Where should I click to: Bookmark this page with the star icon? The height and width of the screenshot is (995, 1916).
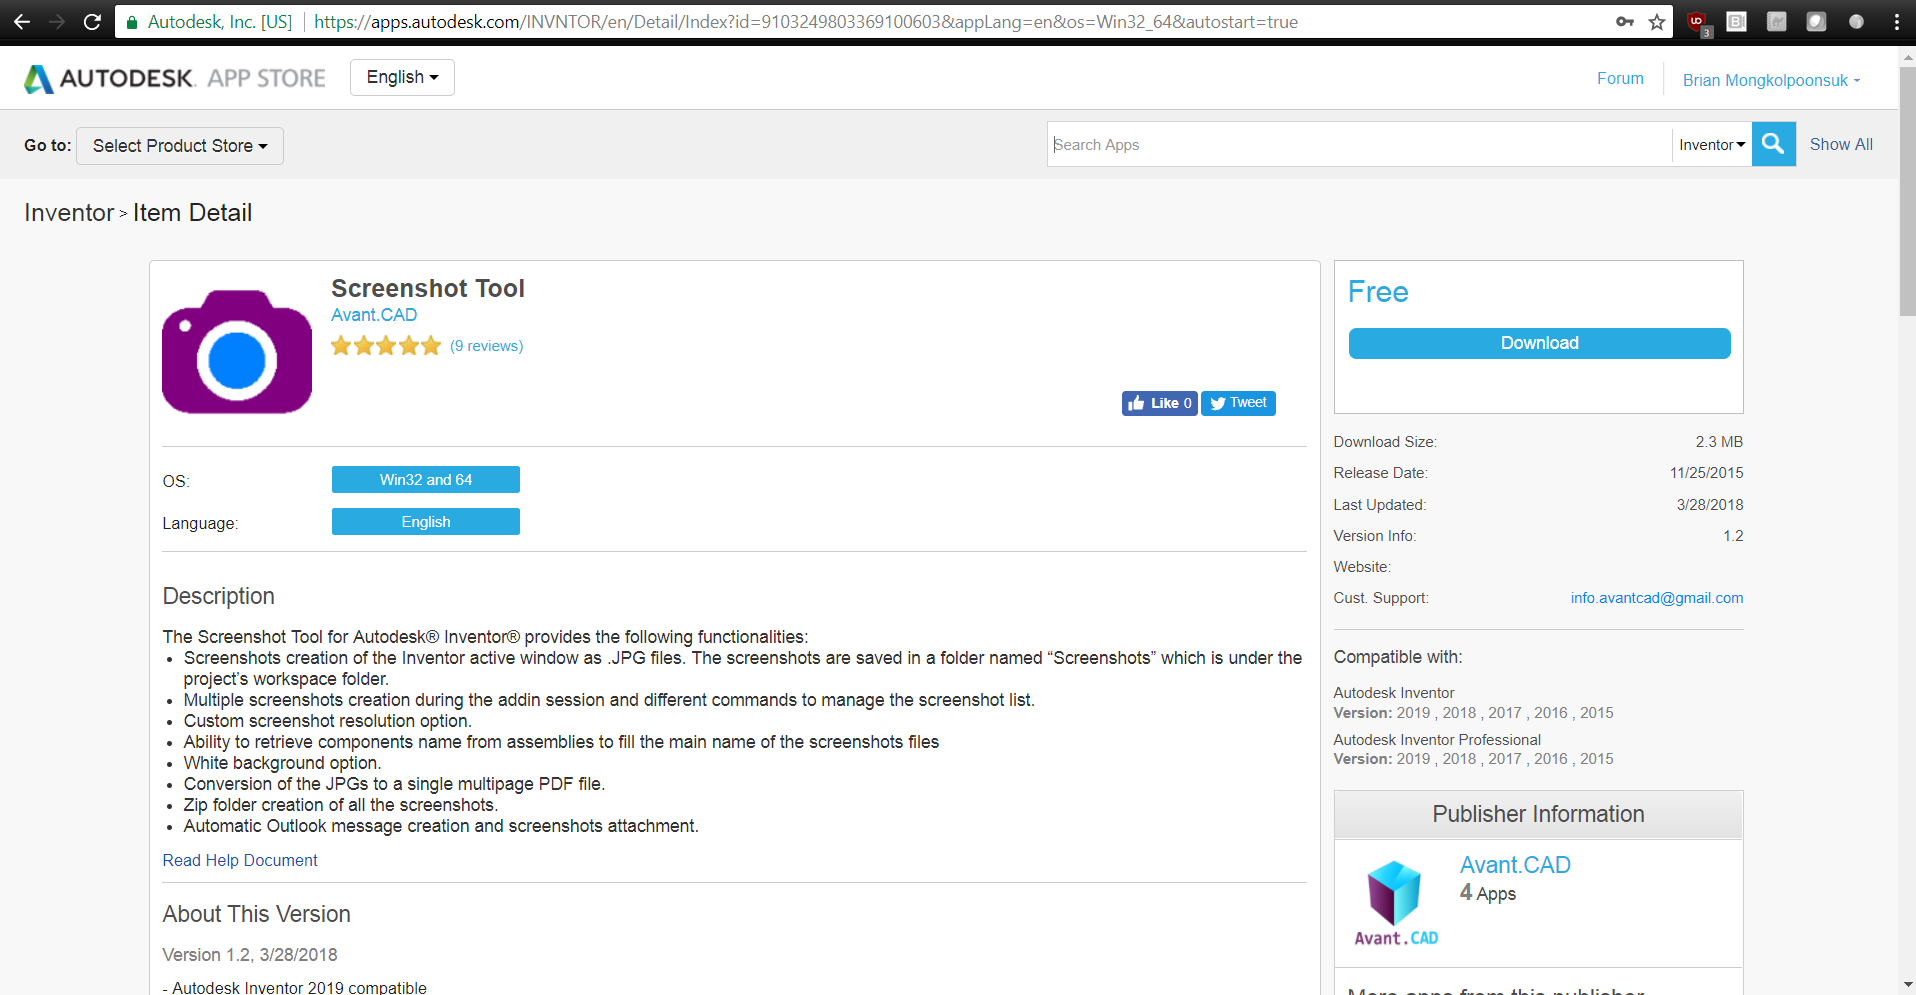click(1657, 22)
